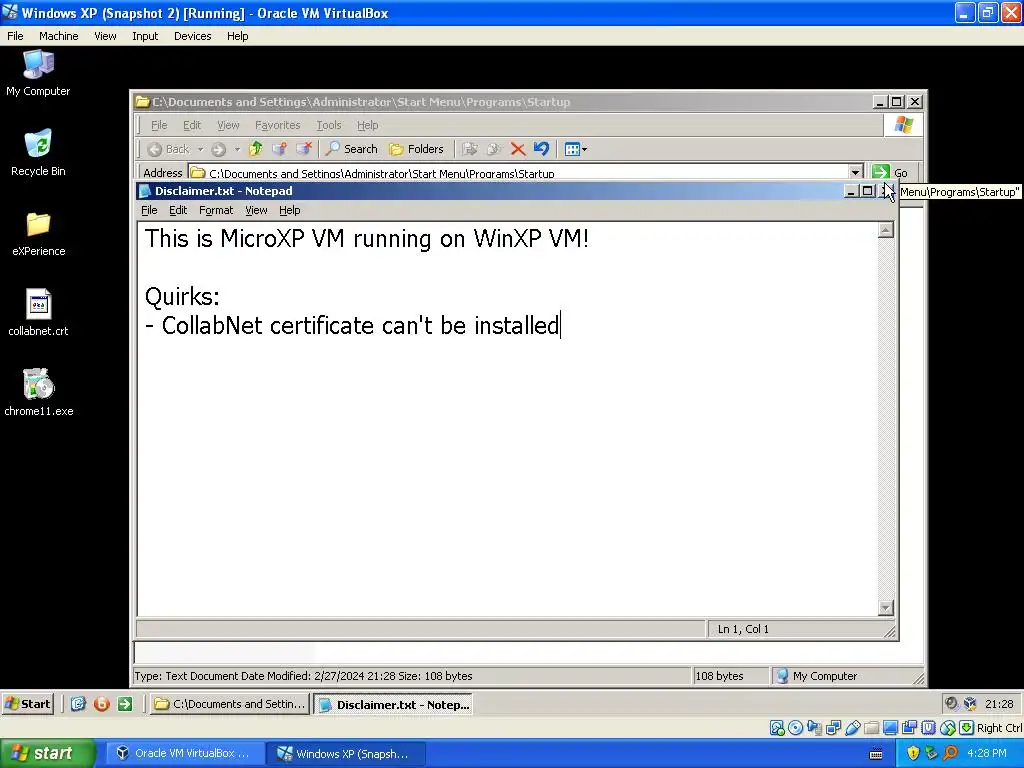Screen dimensions: 1024x768
Task: Select the chrome11.exe installer icon
Action: (x=39, y=393)
